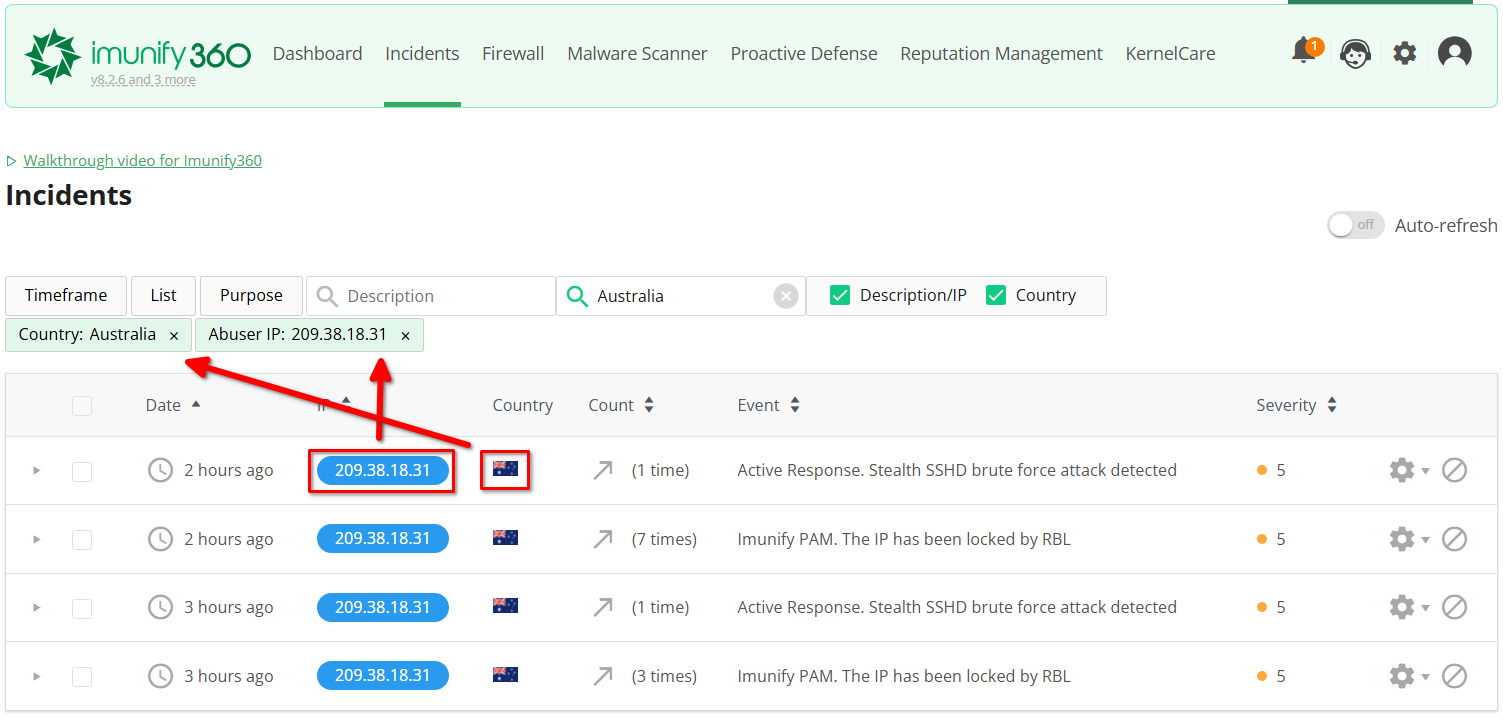
Task: Open the notifications bell icon
Action: tap(1305, 50)
